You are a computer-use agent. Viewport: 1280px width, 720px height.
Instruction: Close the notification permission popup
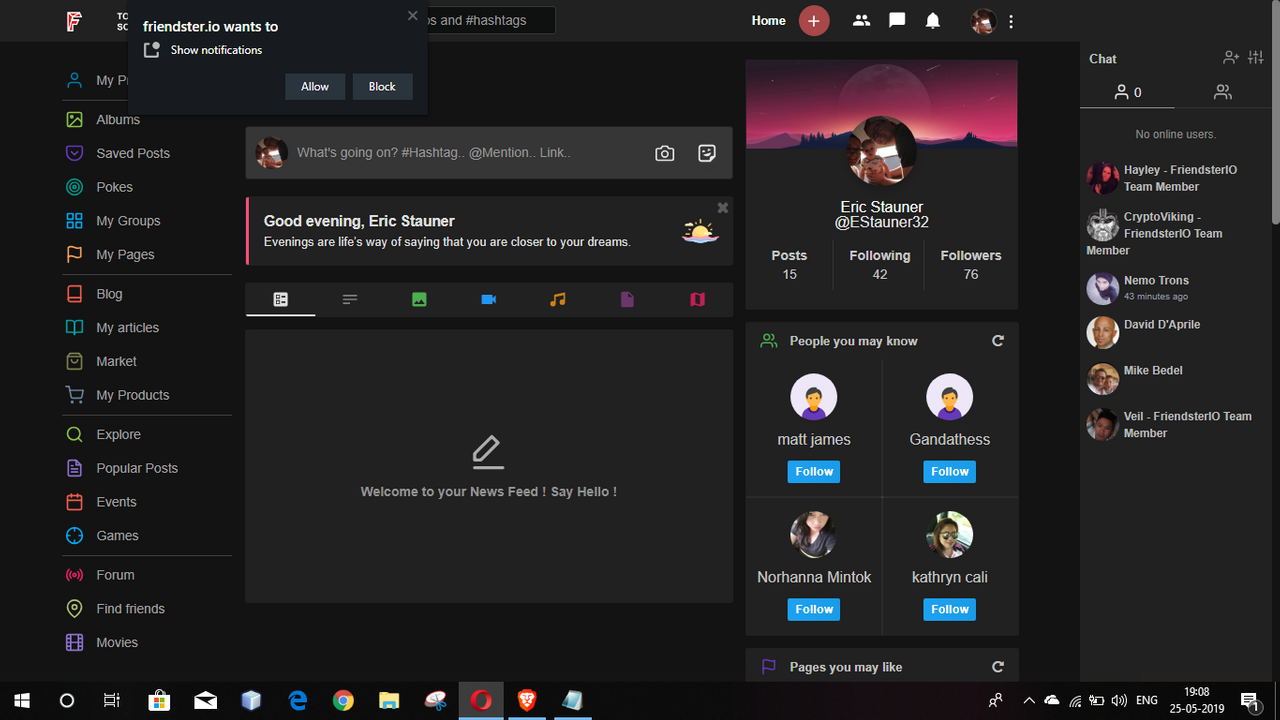[x=413, y=15]
